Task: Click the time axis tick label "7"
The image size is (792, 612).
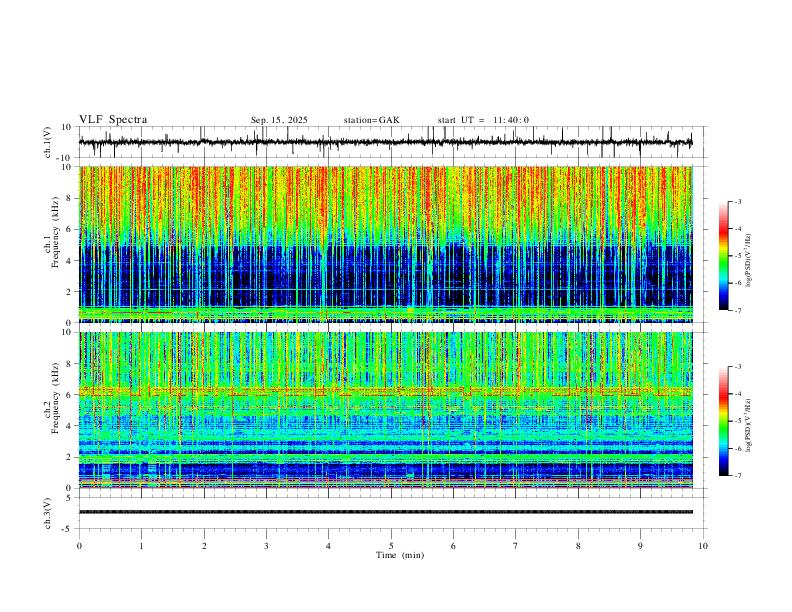Action: pyautogui.click(x=516, y=546)
